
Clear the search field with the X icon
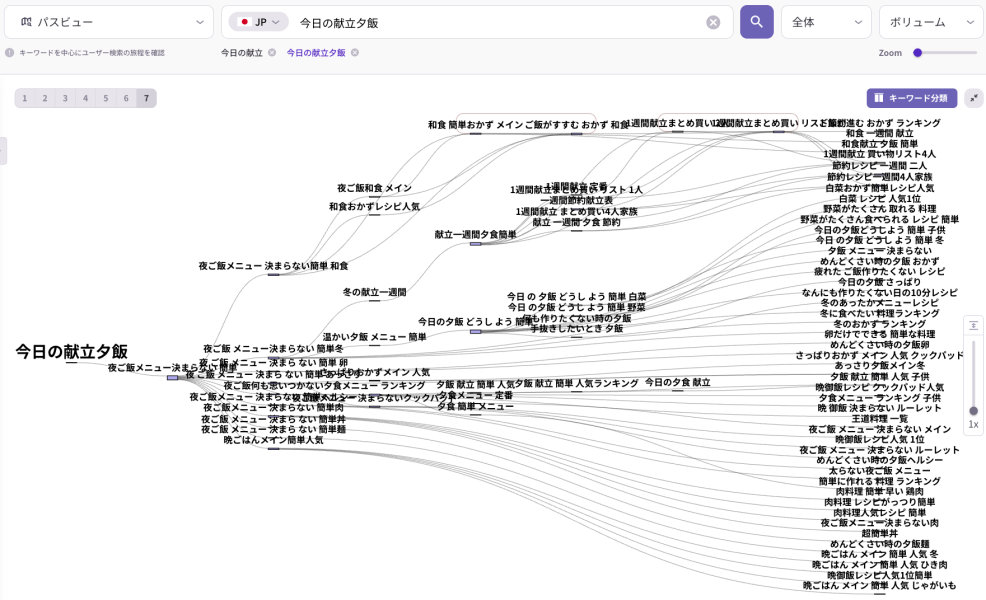coord(713,22)
